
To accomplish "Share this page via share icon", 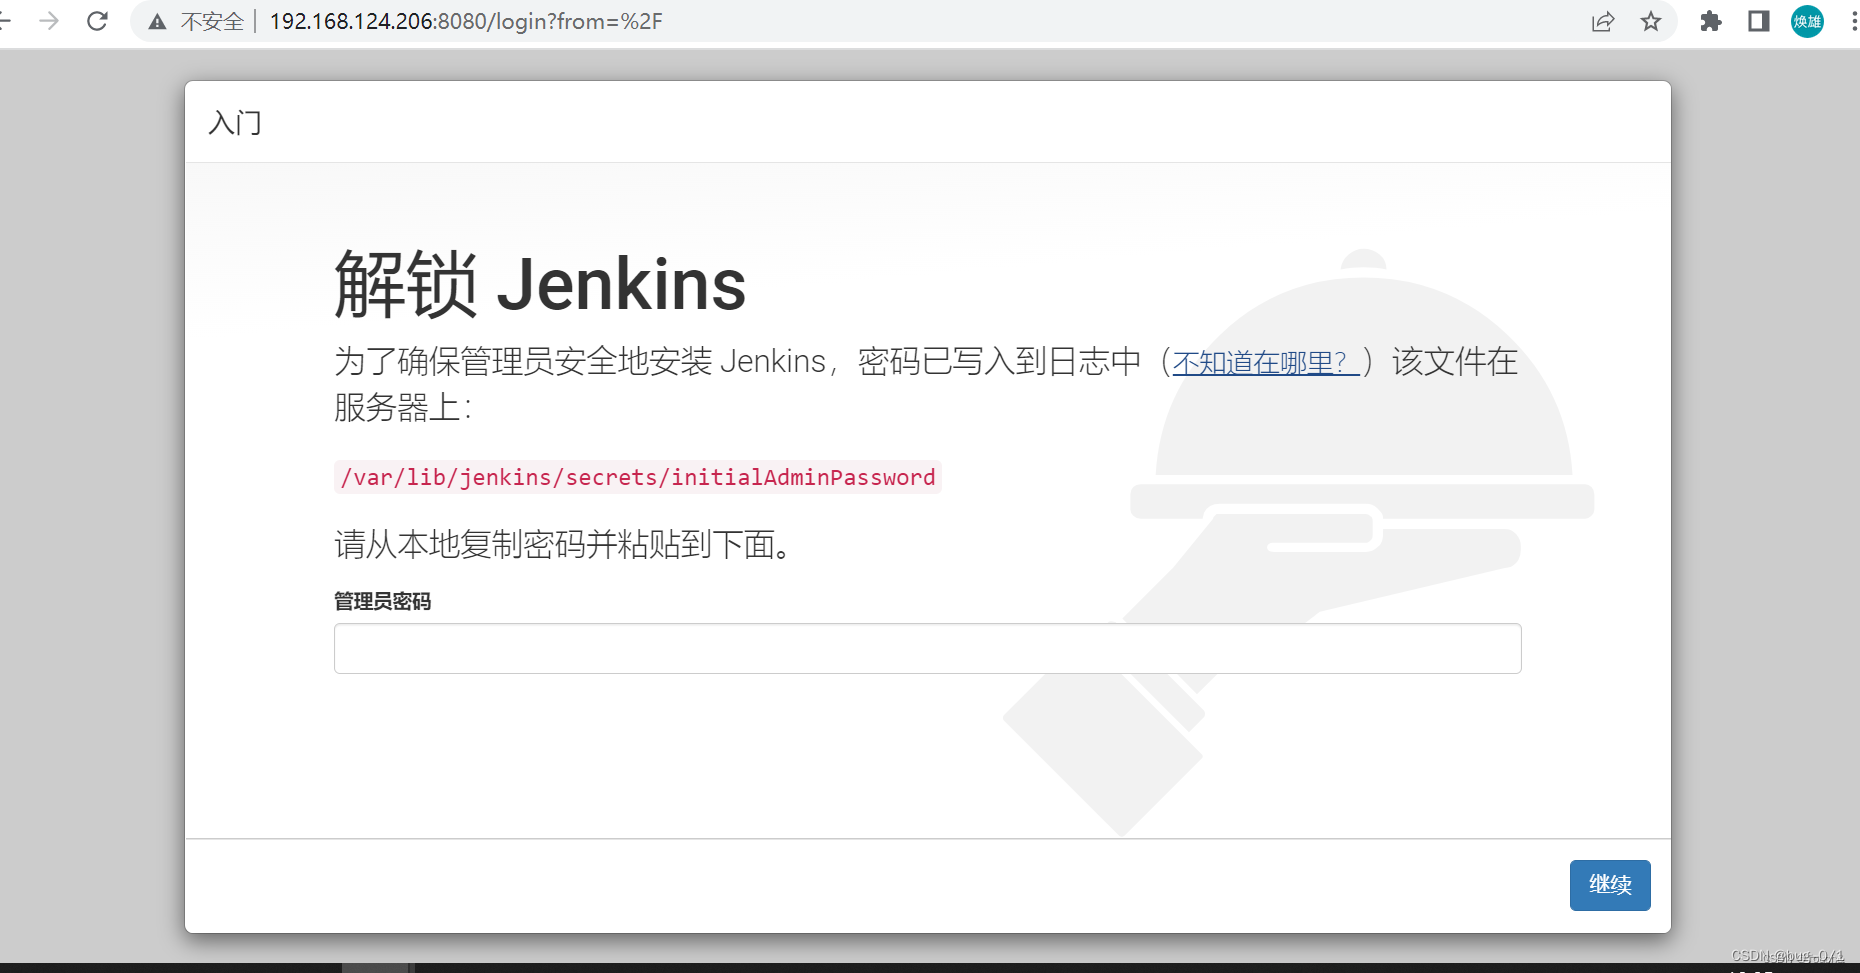I will coord(1603,21).
